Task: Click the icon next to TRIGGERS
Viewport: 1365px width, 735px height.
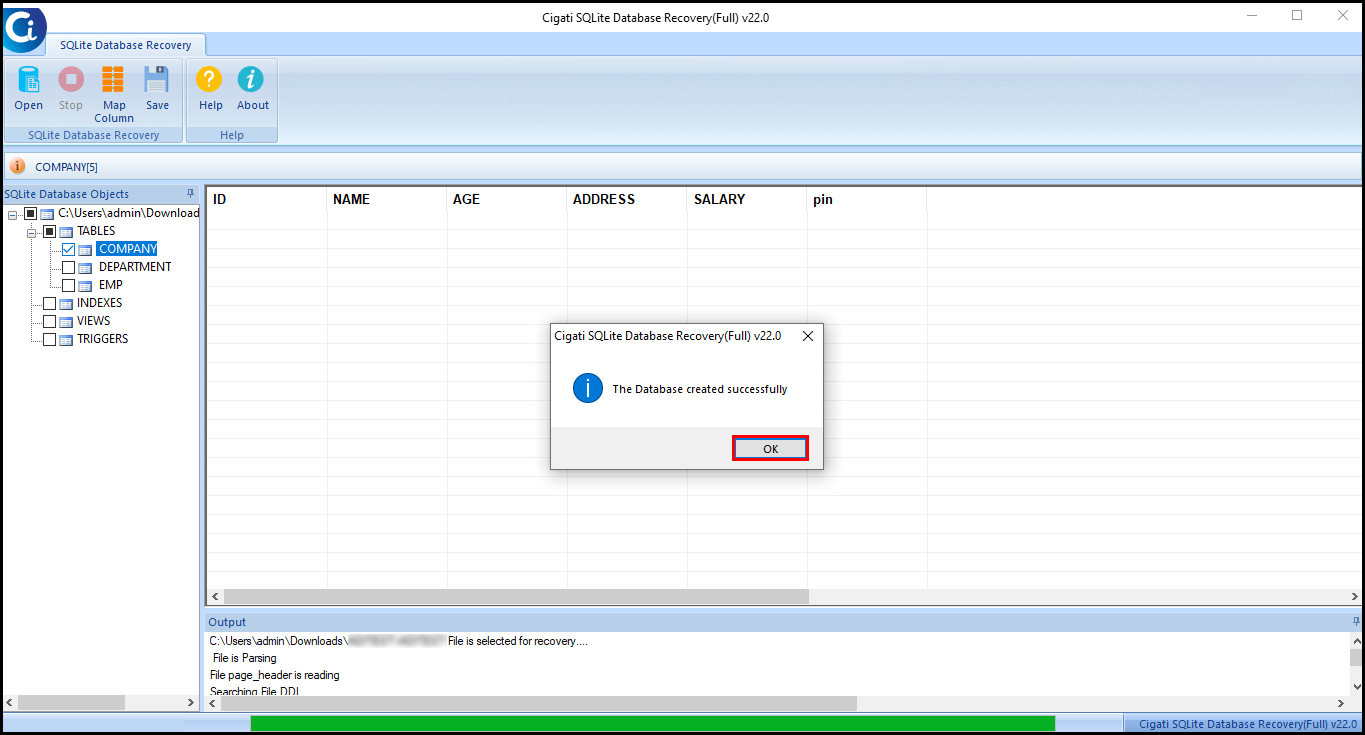Action: click(66, 340)
